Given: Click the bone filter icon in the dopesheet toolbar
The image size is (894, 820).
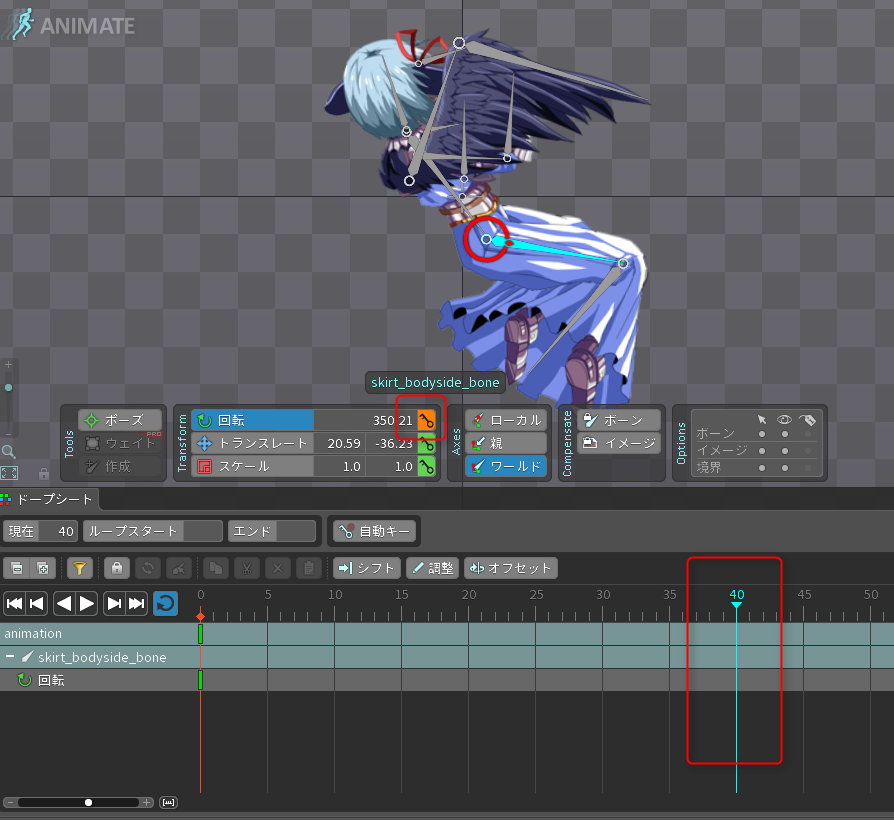Looking at the screenshot, I should [x=178, y=568].
